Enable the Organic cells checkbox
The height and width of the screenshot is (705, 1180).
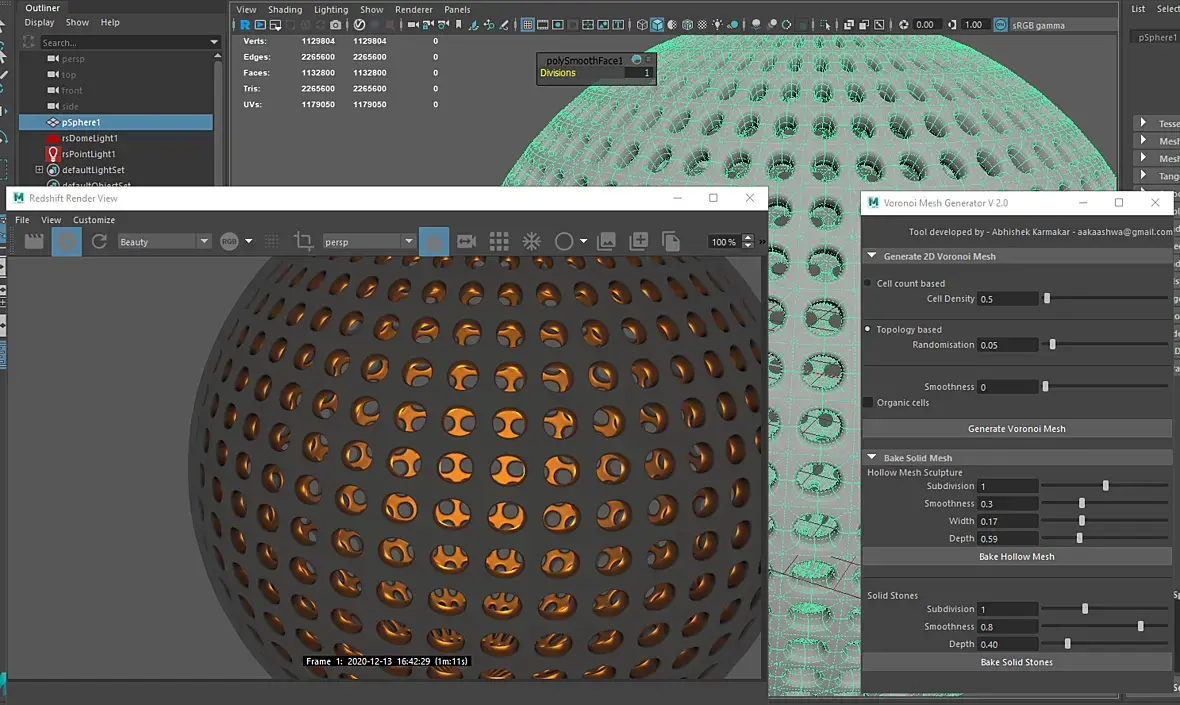[x=868, y=402]
